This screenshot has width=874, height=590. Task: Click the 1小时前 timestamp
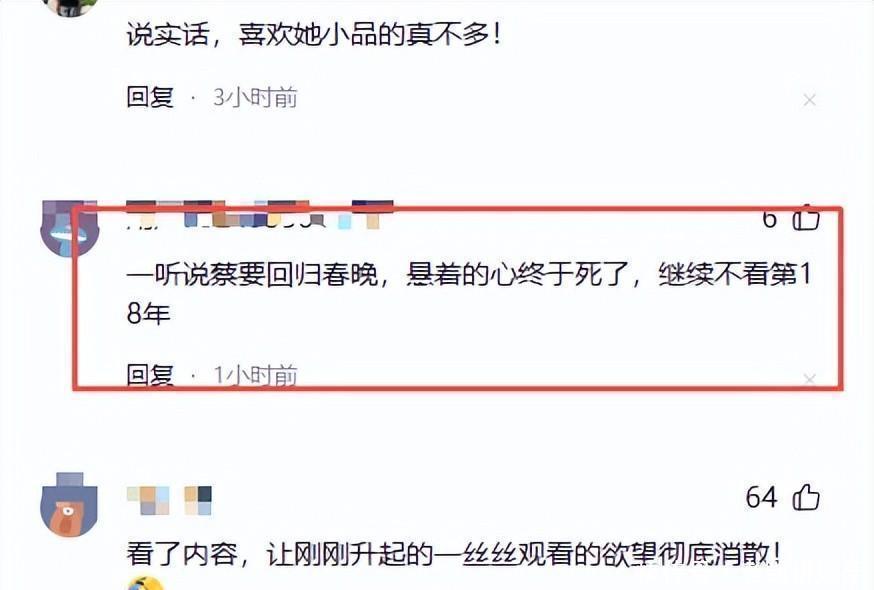(x=255, y=375)
